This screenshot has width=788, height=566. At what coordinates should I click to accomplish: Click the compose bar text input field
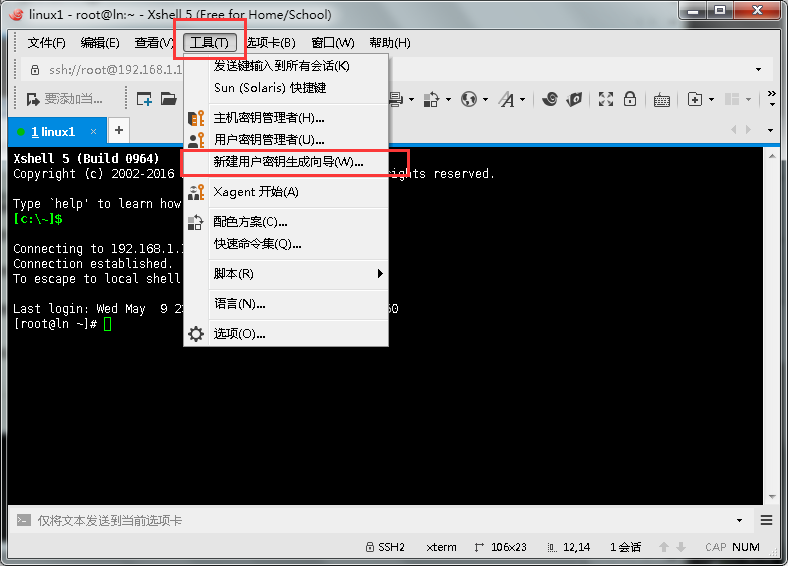tap(382, 520)
